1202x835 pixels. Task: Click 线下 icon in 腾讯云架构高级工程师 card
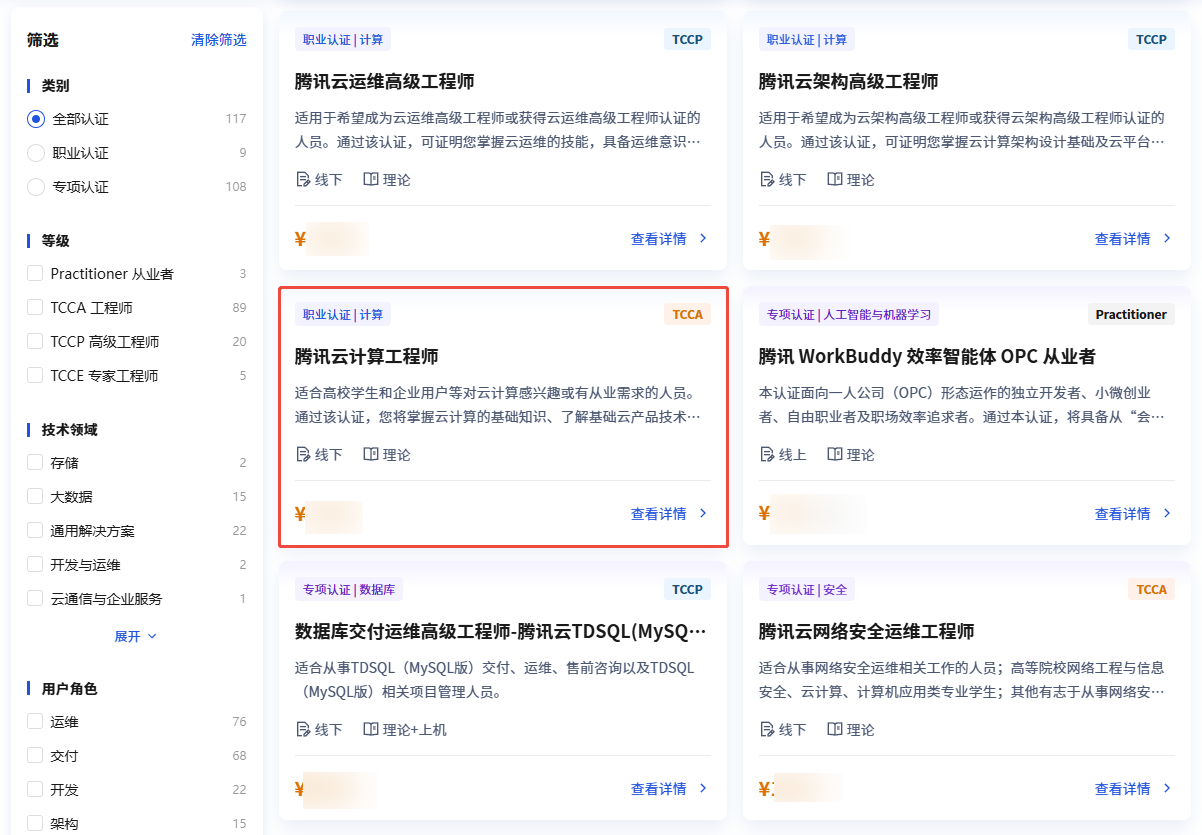(x=768, y=180)
